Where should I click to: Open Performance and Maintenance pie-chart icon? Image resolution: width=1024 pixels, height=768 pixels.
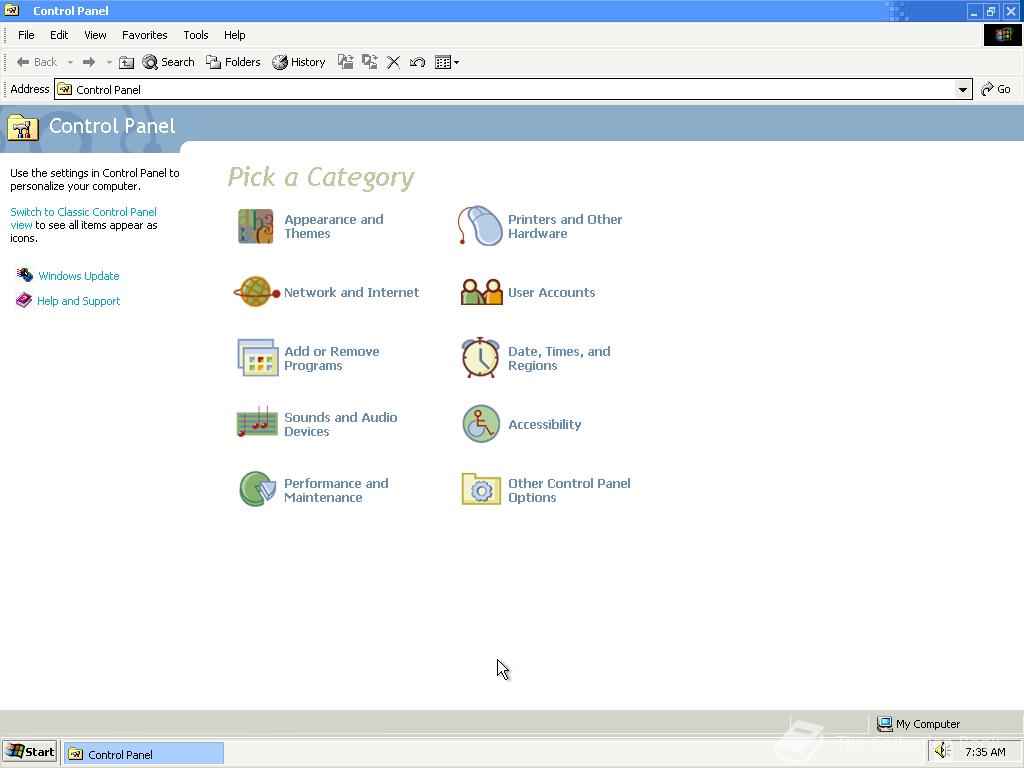pyautogui.click(x=257, y=489)
